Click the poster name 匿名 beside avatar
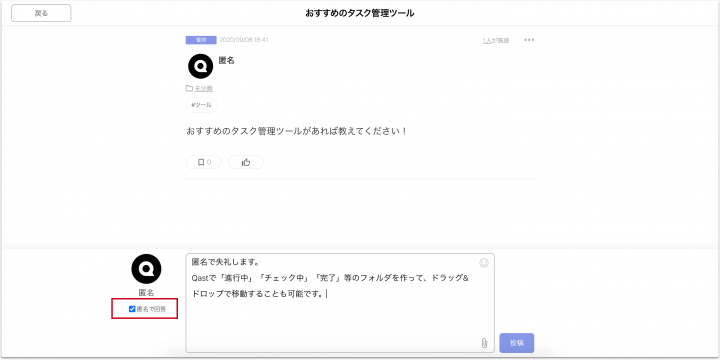720x360 pixels. click(226, 60)
